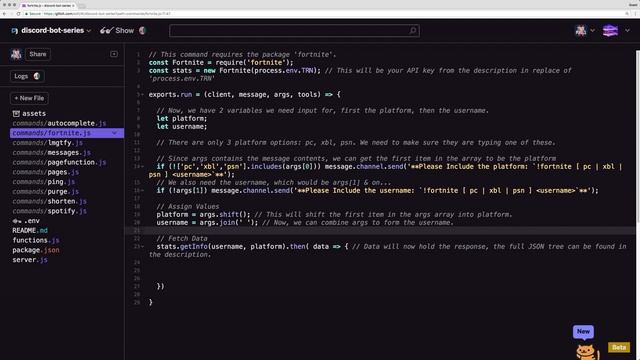Click 'platform = args.shift();' code
The width and height of the screenshot is (640, 360).
click(x=203, y=215)
